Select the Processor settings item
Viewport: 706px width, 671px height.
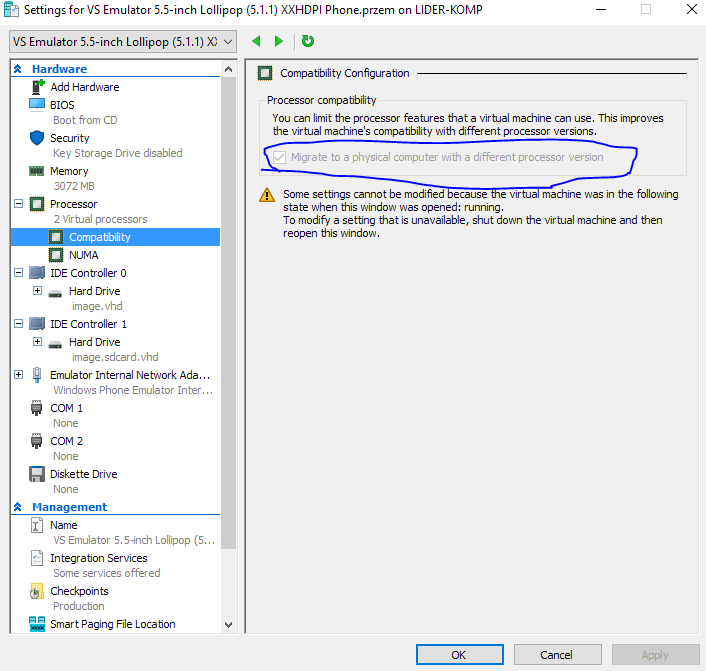(73, 204)
